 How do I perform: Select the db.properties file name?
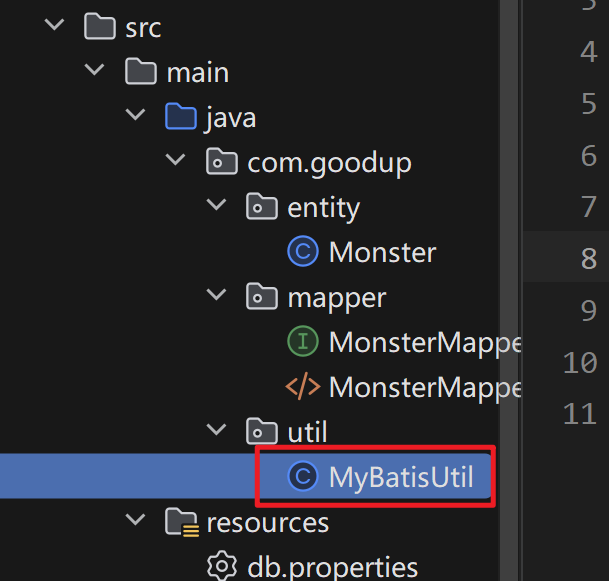[332, 567]
